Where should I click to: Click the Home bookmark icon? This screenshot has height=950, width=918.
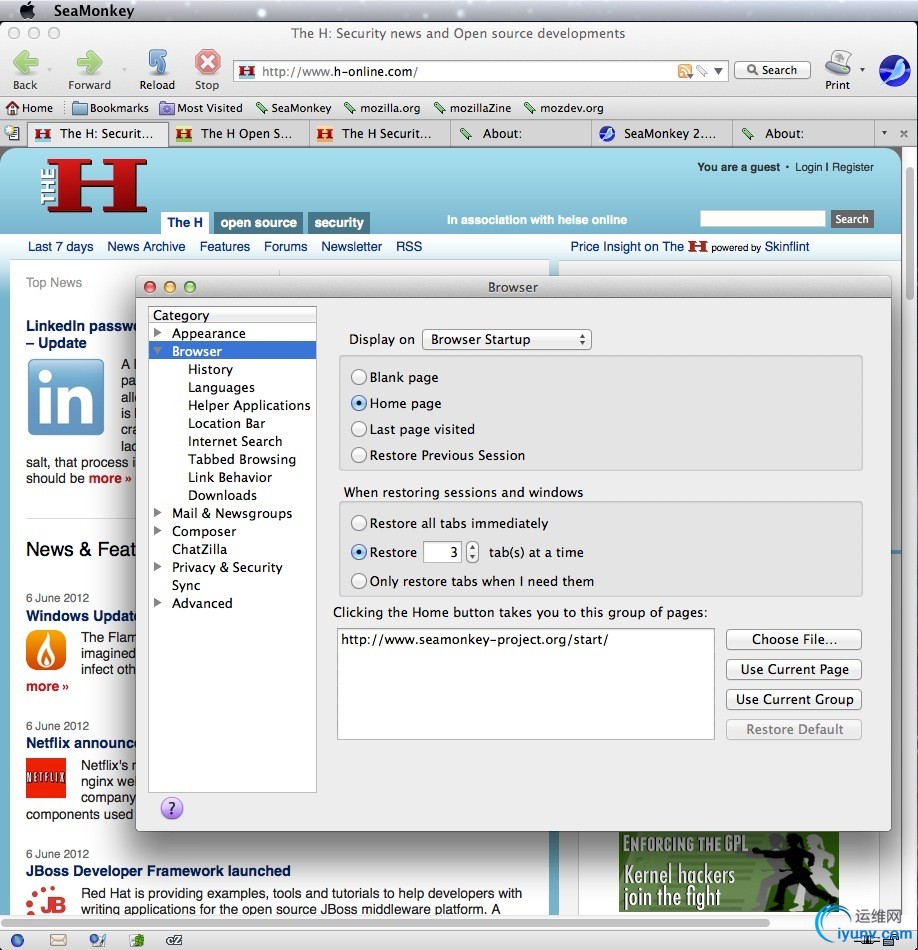tap(12, 108)
